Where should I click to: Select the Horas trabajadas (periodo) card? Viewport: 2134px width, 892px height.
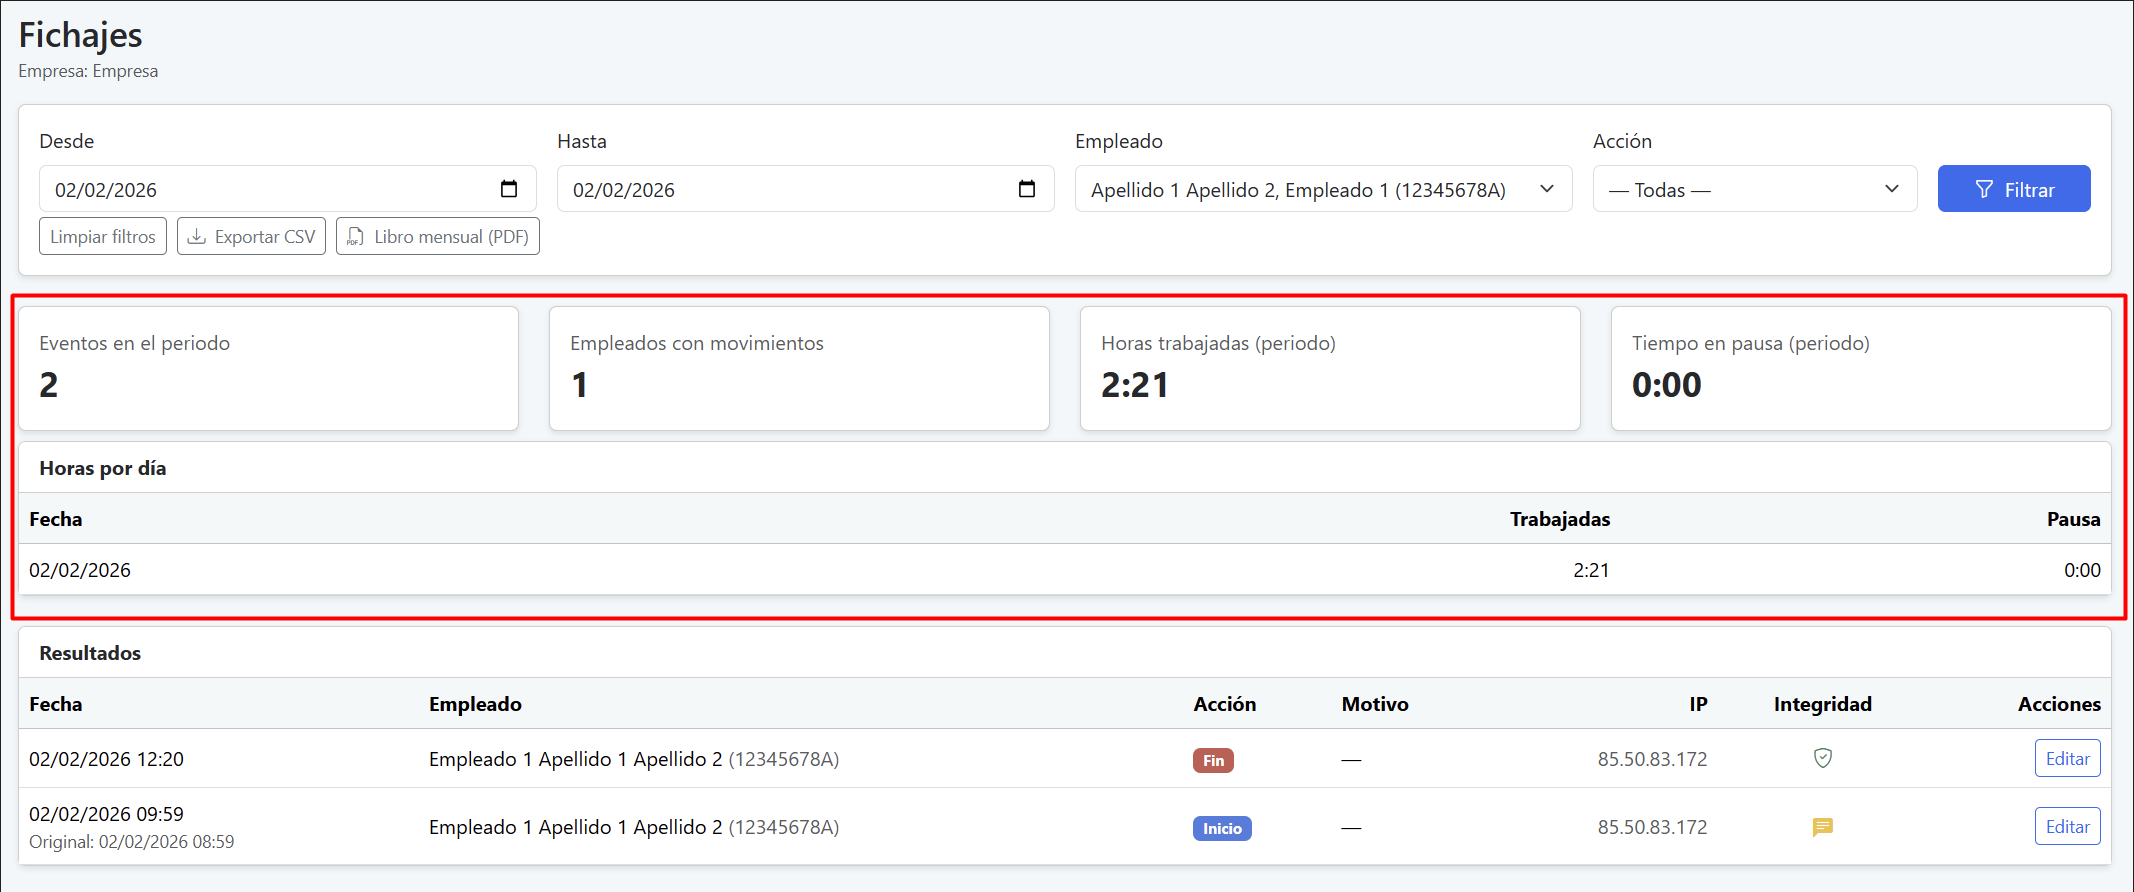1329,368
